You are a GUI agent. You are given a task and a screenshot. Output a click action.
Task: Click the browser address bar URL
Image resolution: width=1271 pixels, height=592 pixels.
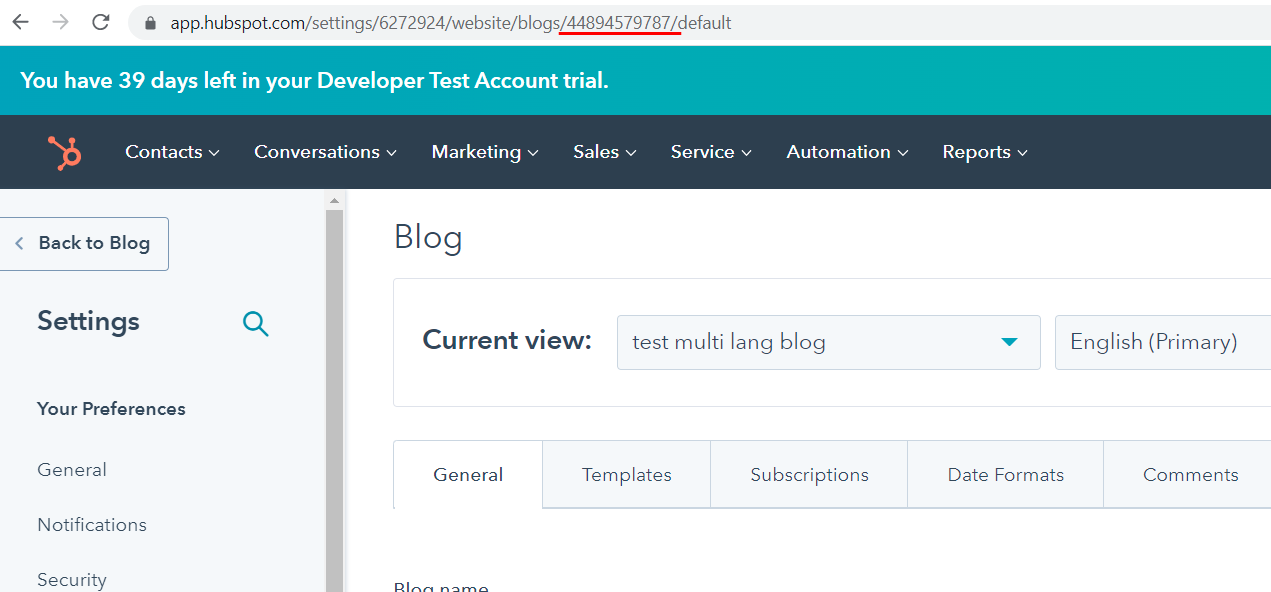coord(450,23)
